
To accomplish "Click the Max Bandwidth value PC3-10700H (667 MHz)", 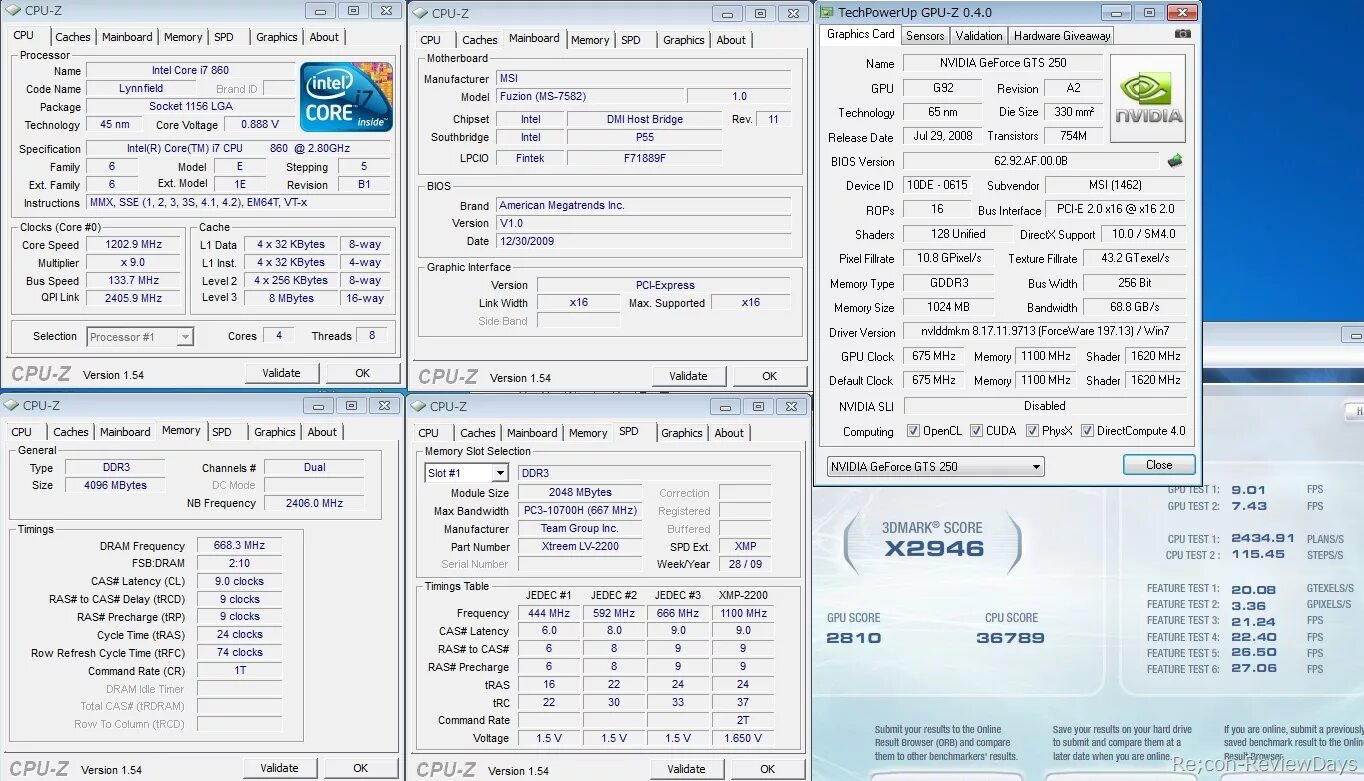I will click(x=580, y=511).
